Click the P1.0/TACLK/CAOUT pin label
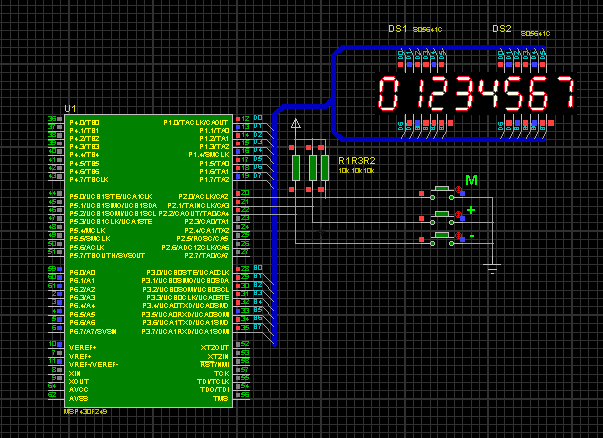This screenshot has width=603, height=438. pos(196,122)
